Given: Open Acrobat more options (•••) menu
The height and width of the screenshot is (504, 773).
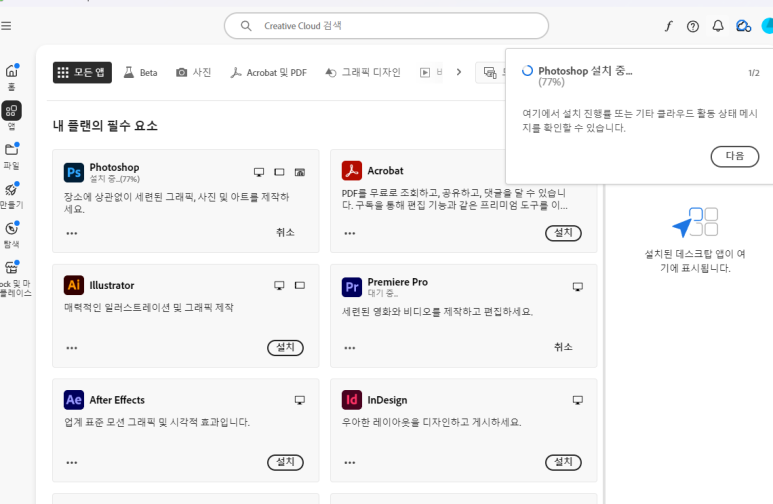Looking at the screenshot, I should (x=350, y=233).
